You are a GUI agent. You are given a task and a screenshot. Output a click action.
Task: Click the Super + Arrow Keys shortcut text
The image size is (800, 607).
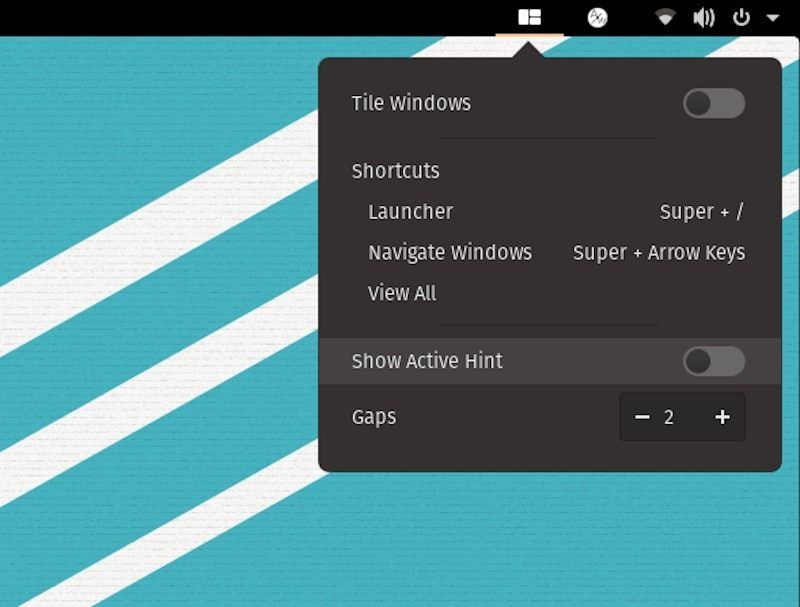click(658, 253)
